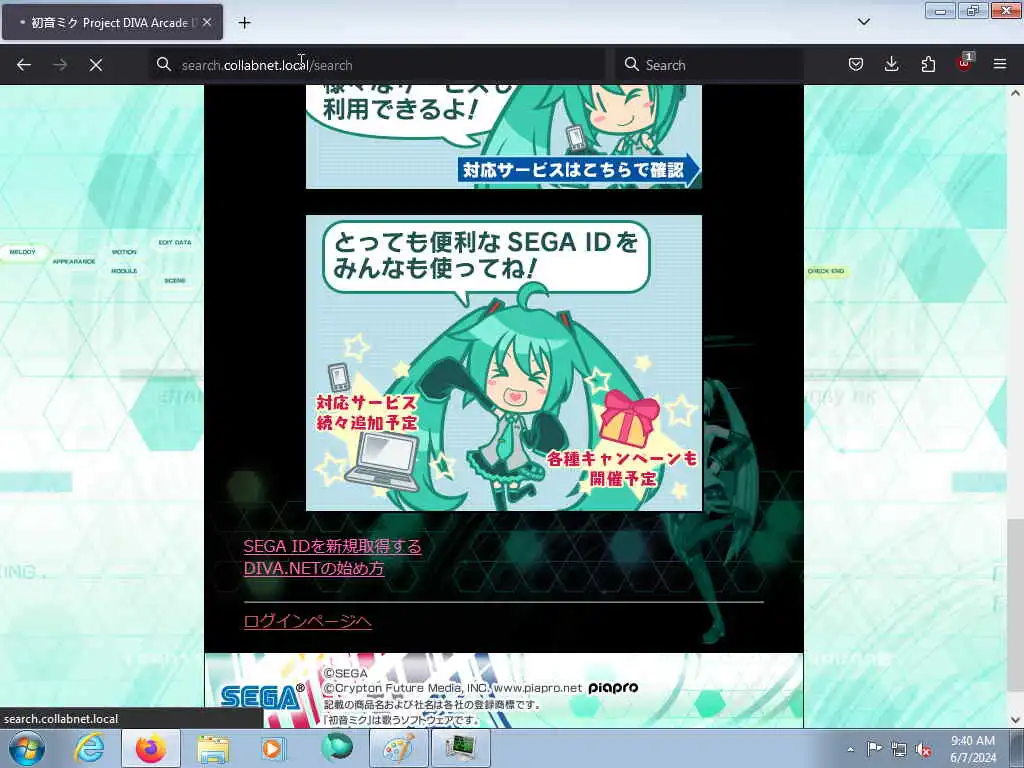The height and width of the screenshot is (768, 1024).
Task: Click the muted volume tray icon
Action: click(923, 750)
